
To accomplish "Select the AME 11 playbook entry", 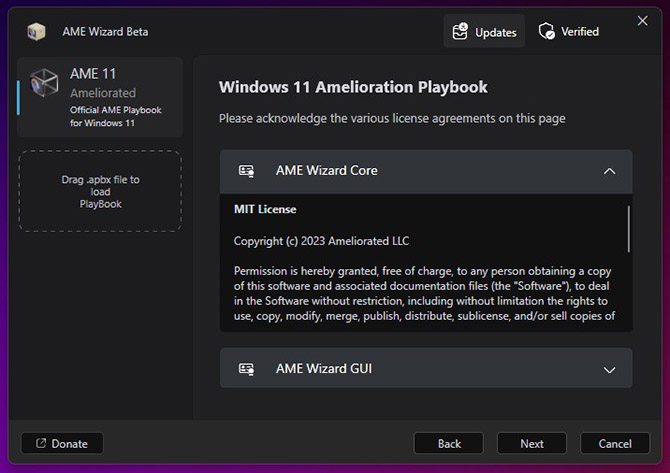I will tap(100, 97).
